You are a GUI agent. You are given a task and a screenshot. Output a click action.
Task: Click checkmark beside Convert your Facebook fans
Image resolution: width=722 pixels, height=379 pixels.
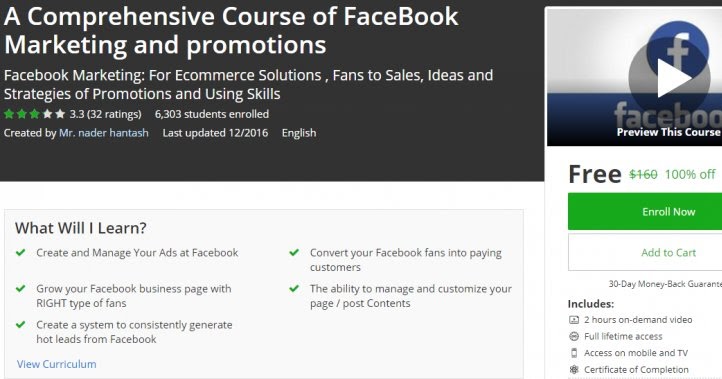click(x=294, y=252)
